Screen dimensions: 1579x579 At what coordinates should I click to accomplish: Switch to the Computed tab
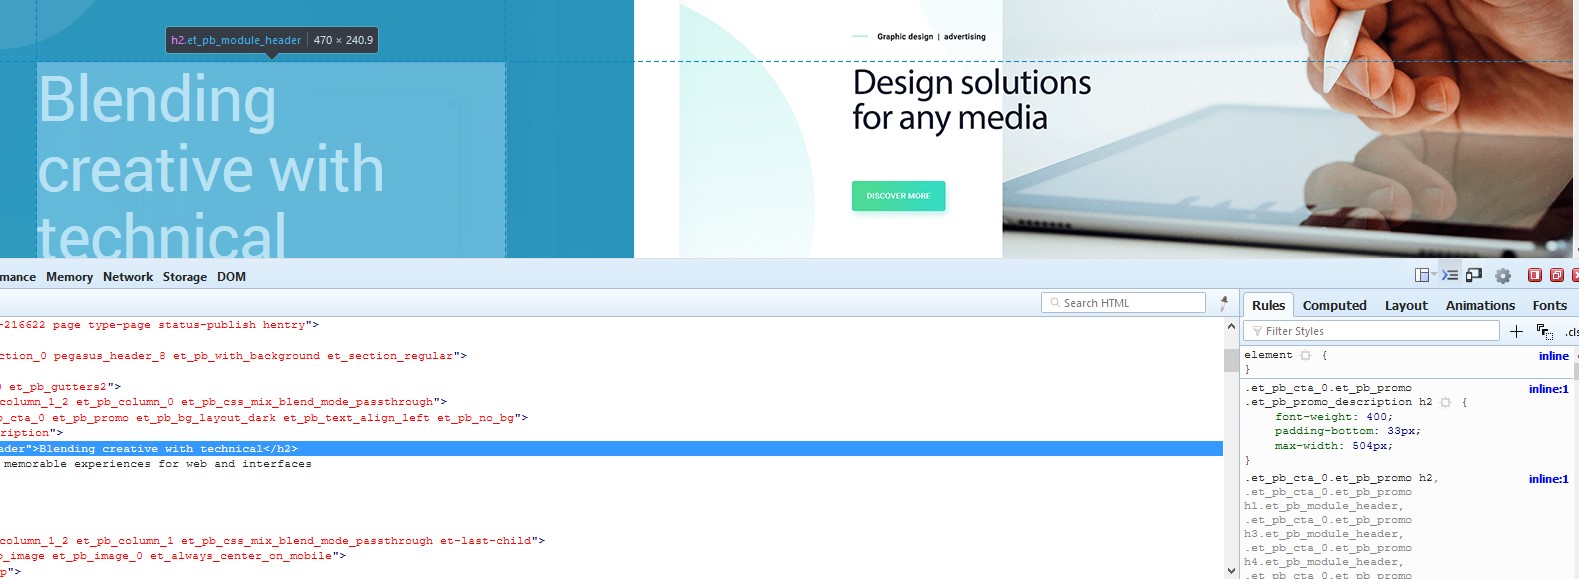pyautogui.click(x=1334, y=305)
